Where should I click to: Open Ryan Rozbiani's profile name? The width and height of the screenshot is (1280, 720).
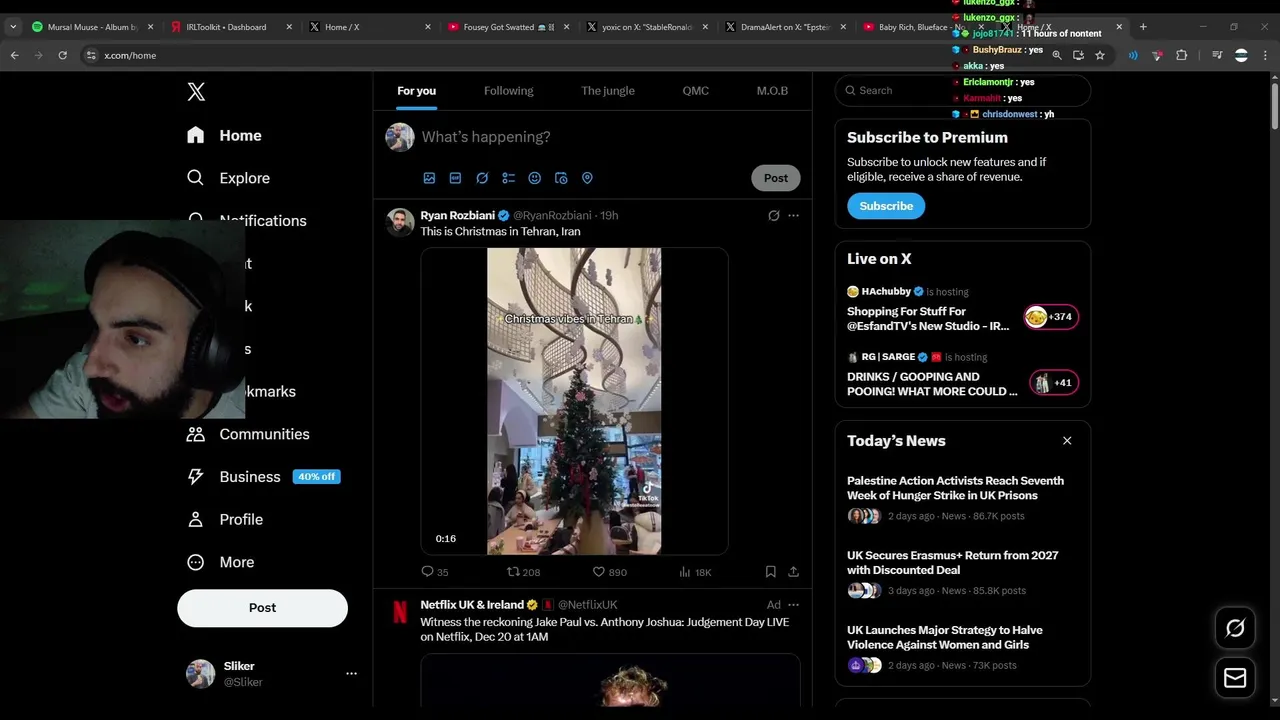[x=458, y=216]
